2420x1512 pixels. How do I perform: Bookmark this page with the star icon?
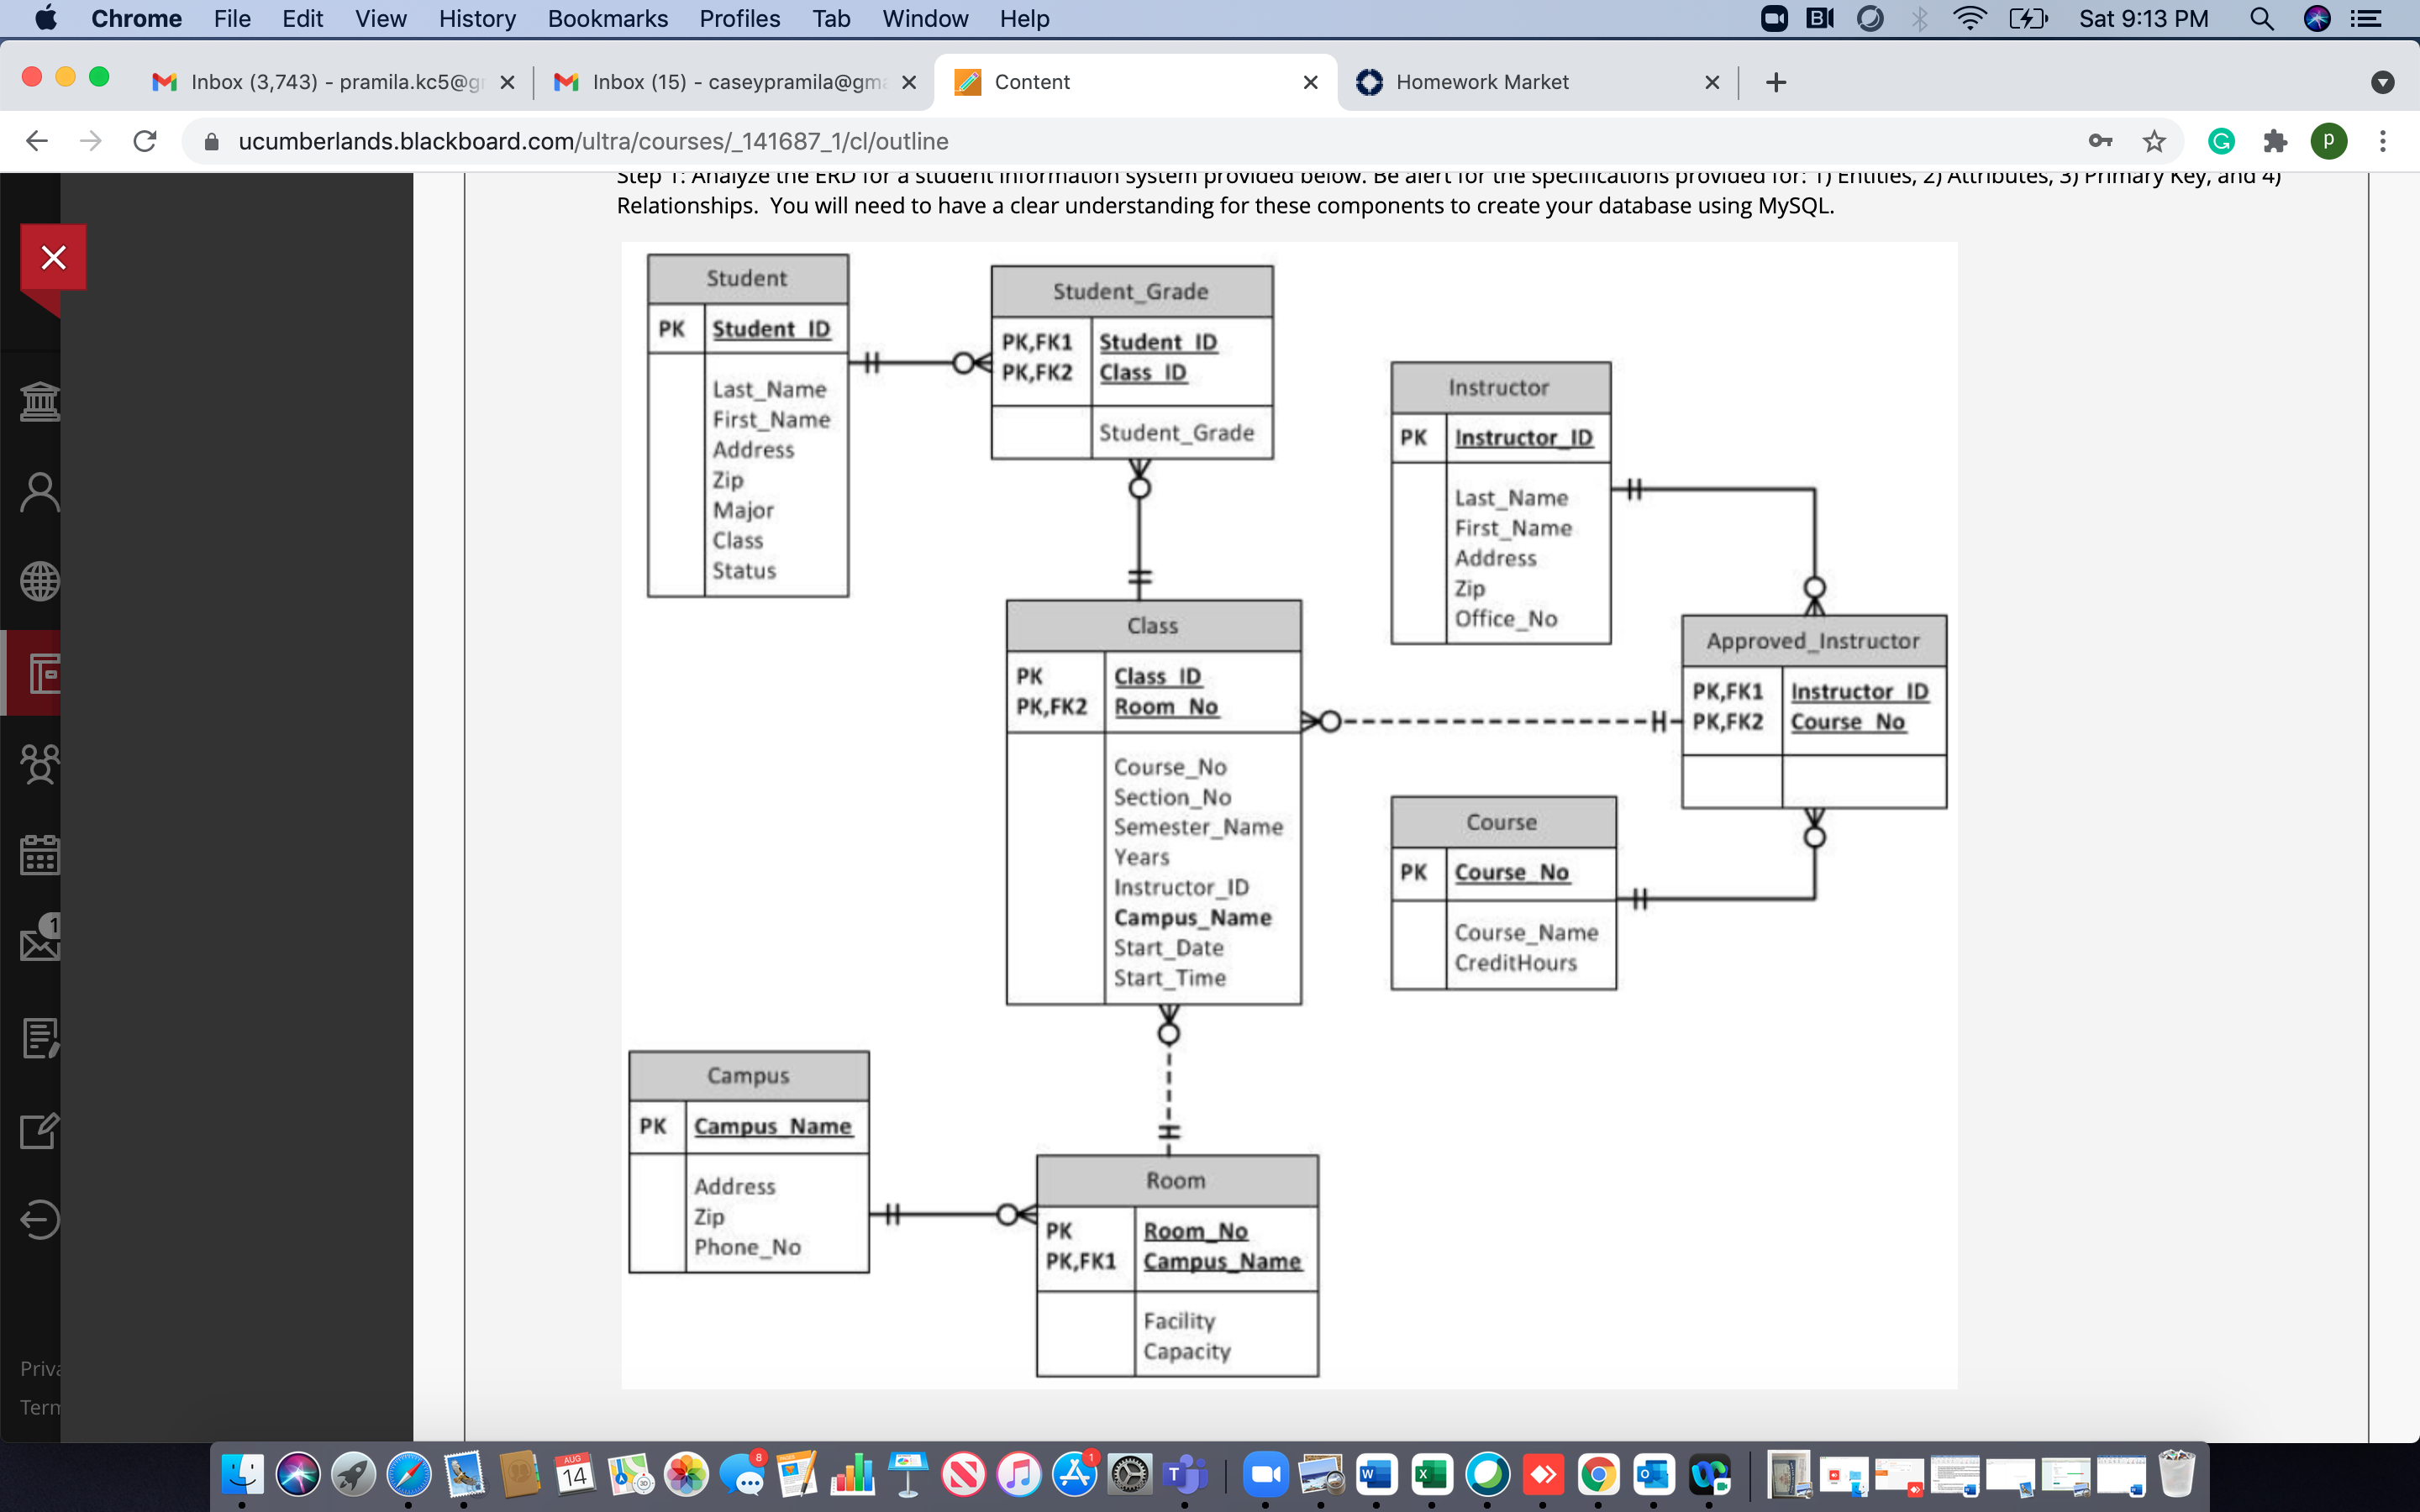(x=2154, y=141)
